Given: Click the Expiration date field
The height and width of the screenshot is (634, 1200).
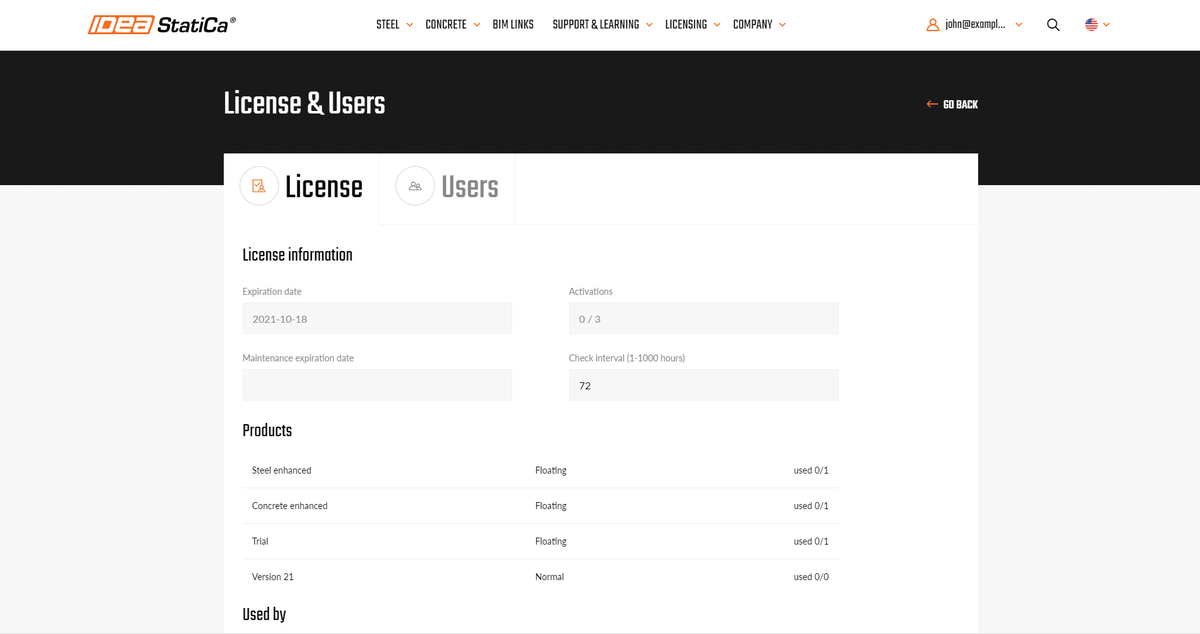Looking at the screenshot, I should click(377, 318).
